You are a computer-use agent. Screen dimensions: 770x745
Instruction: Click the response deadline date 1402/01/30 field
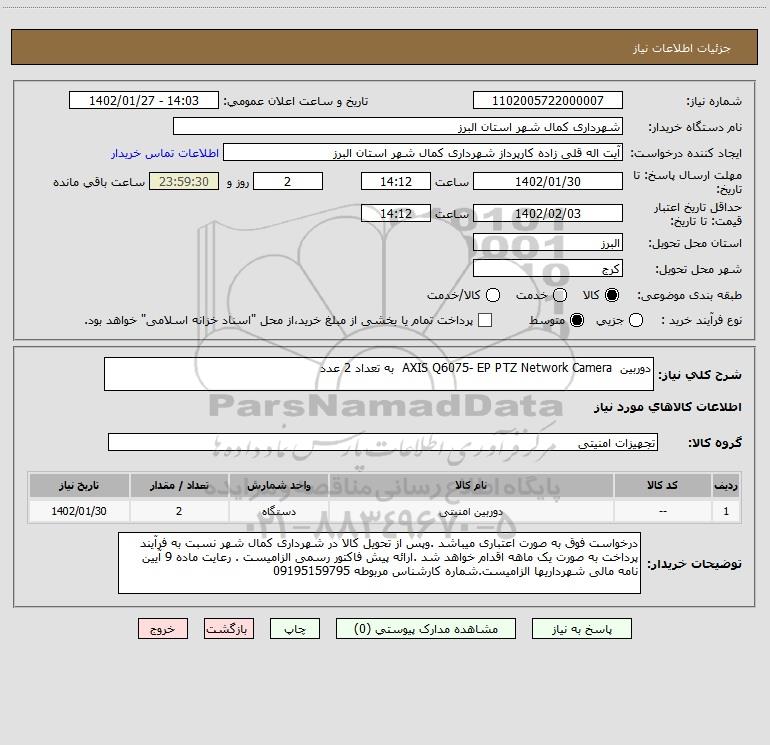click(x=548, y=181)
